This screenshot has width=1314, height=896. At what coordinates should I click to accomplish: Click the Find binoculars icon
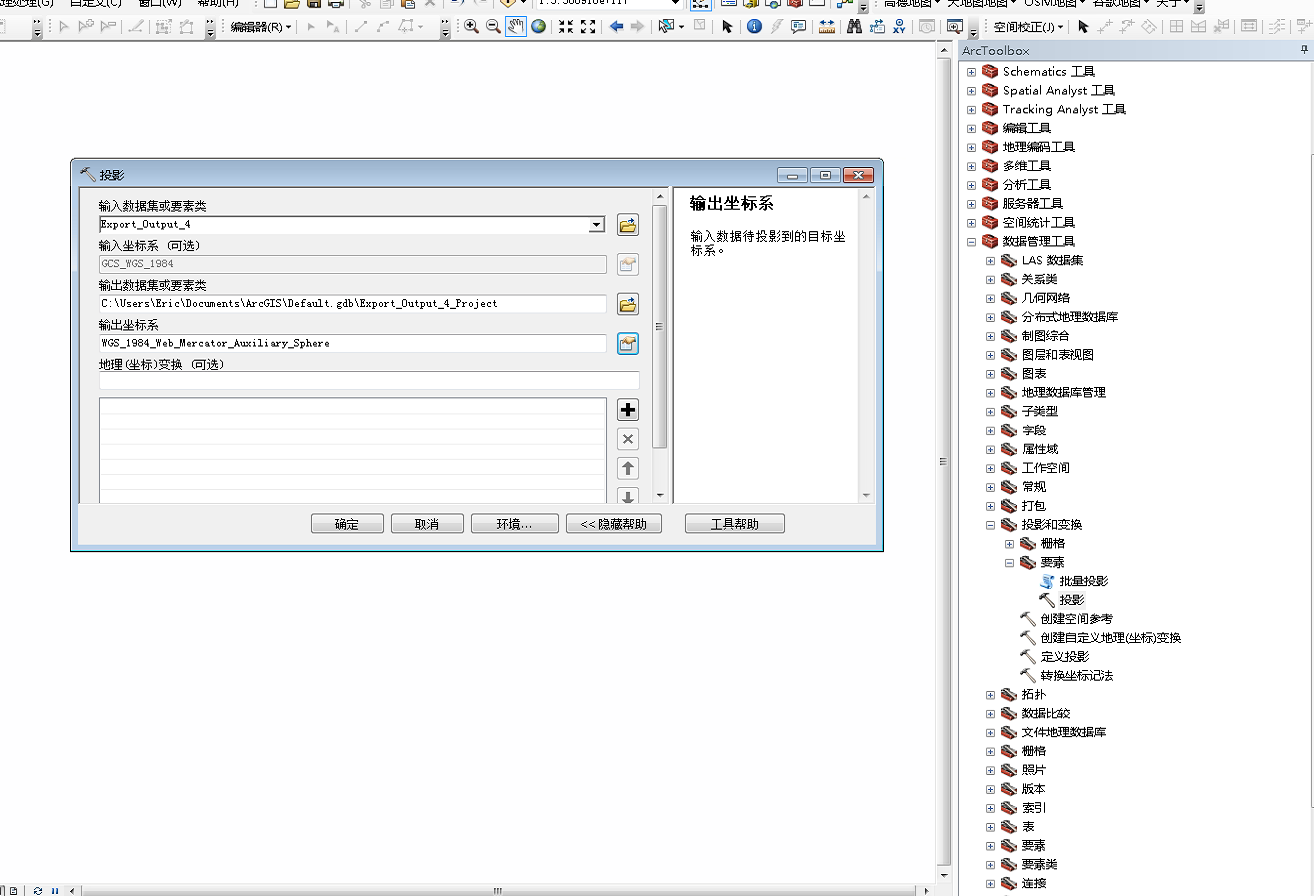coord(854,28)
